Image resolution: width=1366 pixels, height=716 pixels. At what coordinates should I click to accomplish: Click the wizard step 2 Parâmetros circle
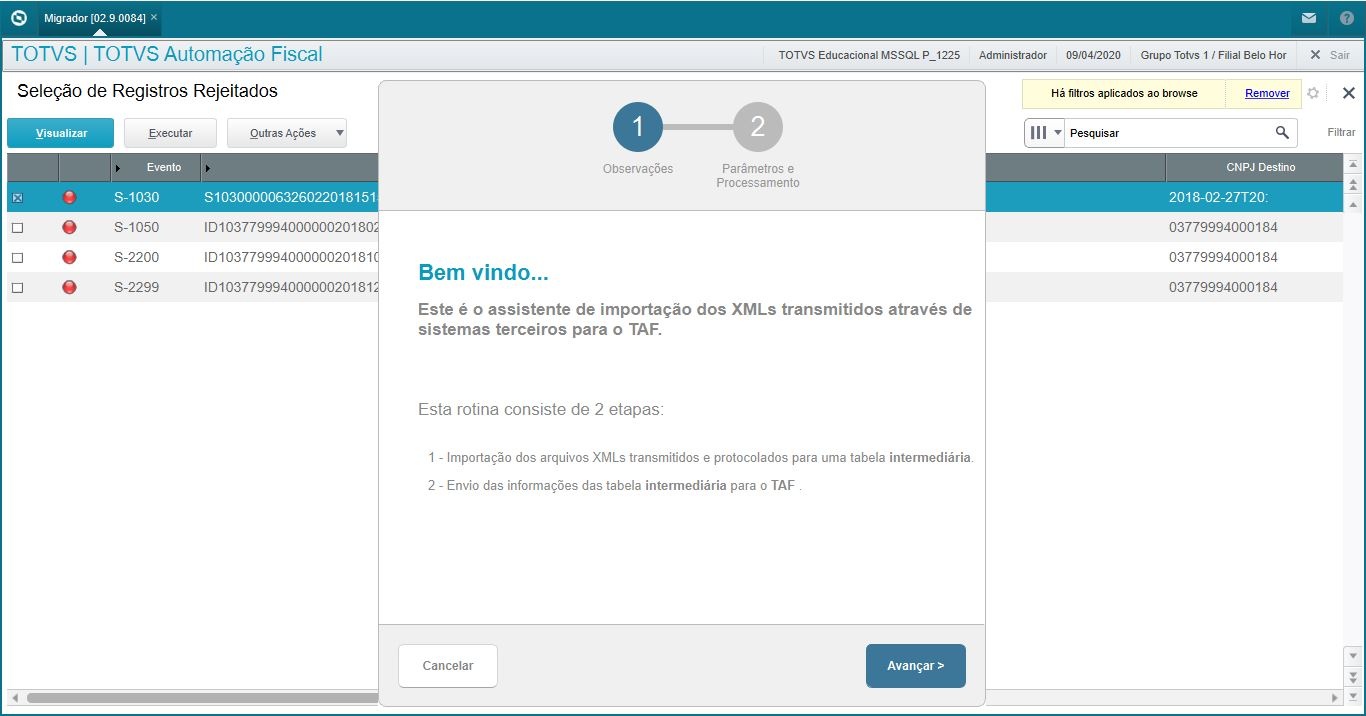pos(758,126)
